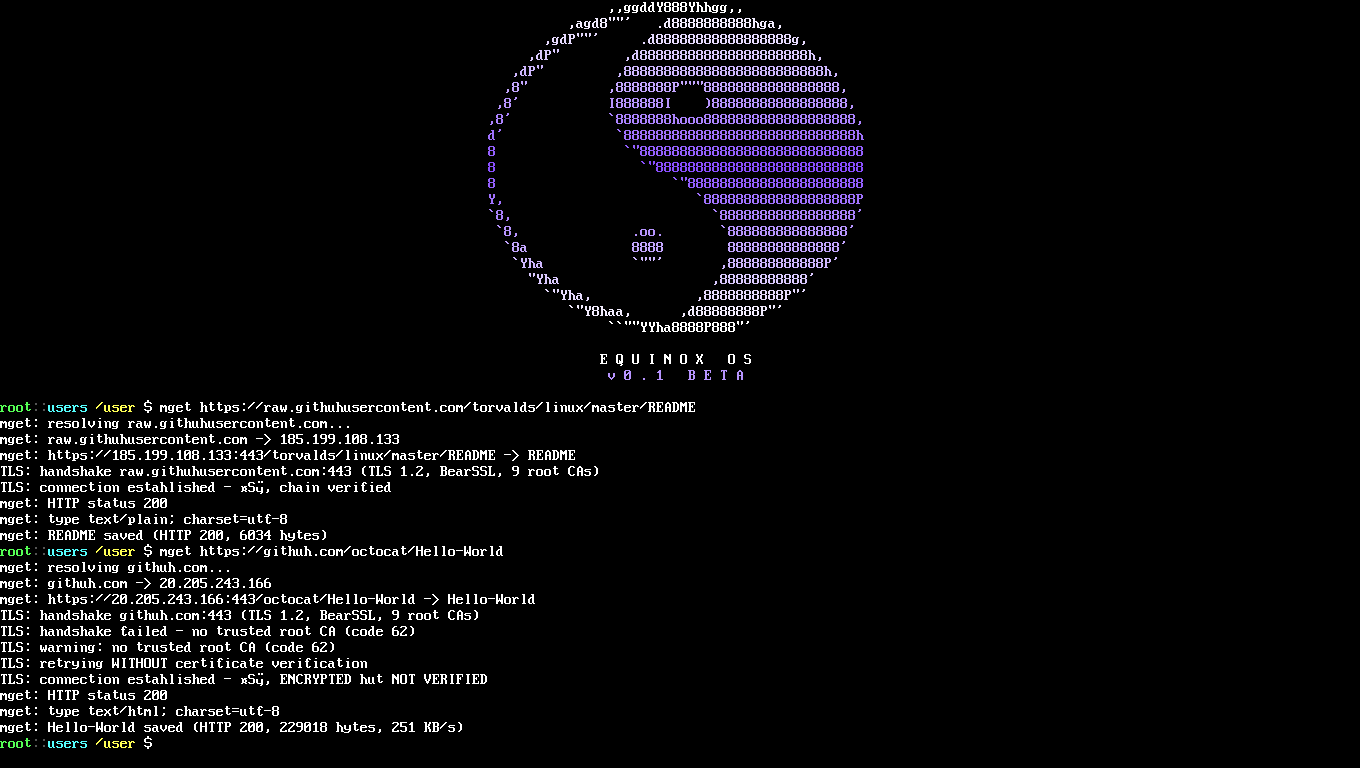Select the 'resolving raw.githubusercontent.com...' line
Image resolution: width=1360 pixels, height=768 pixels.
176,423
